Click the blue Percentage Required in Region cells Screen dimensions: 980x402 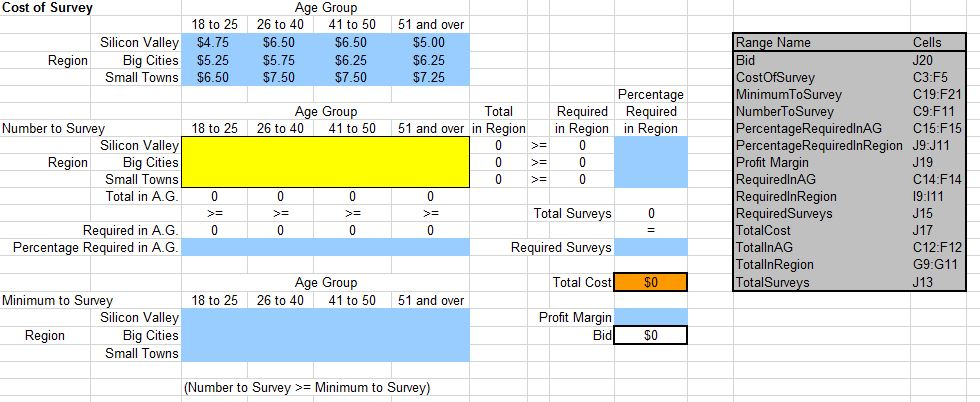point(650,162)
